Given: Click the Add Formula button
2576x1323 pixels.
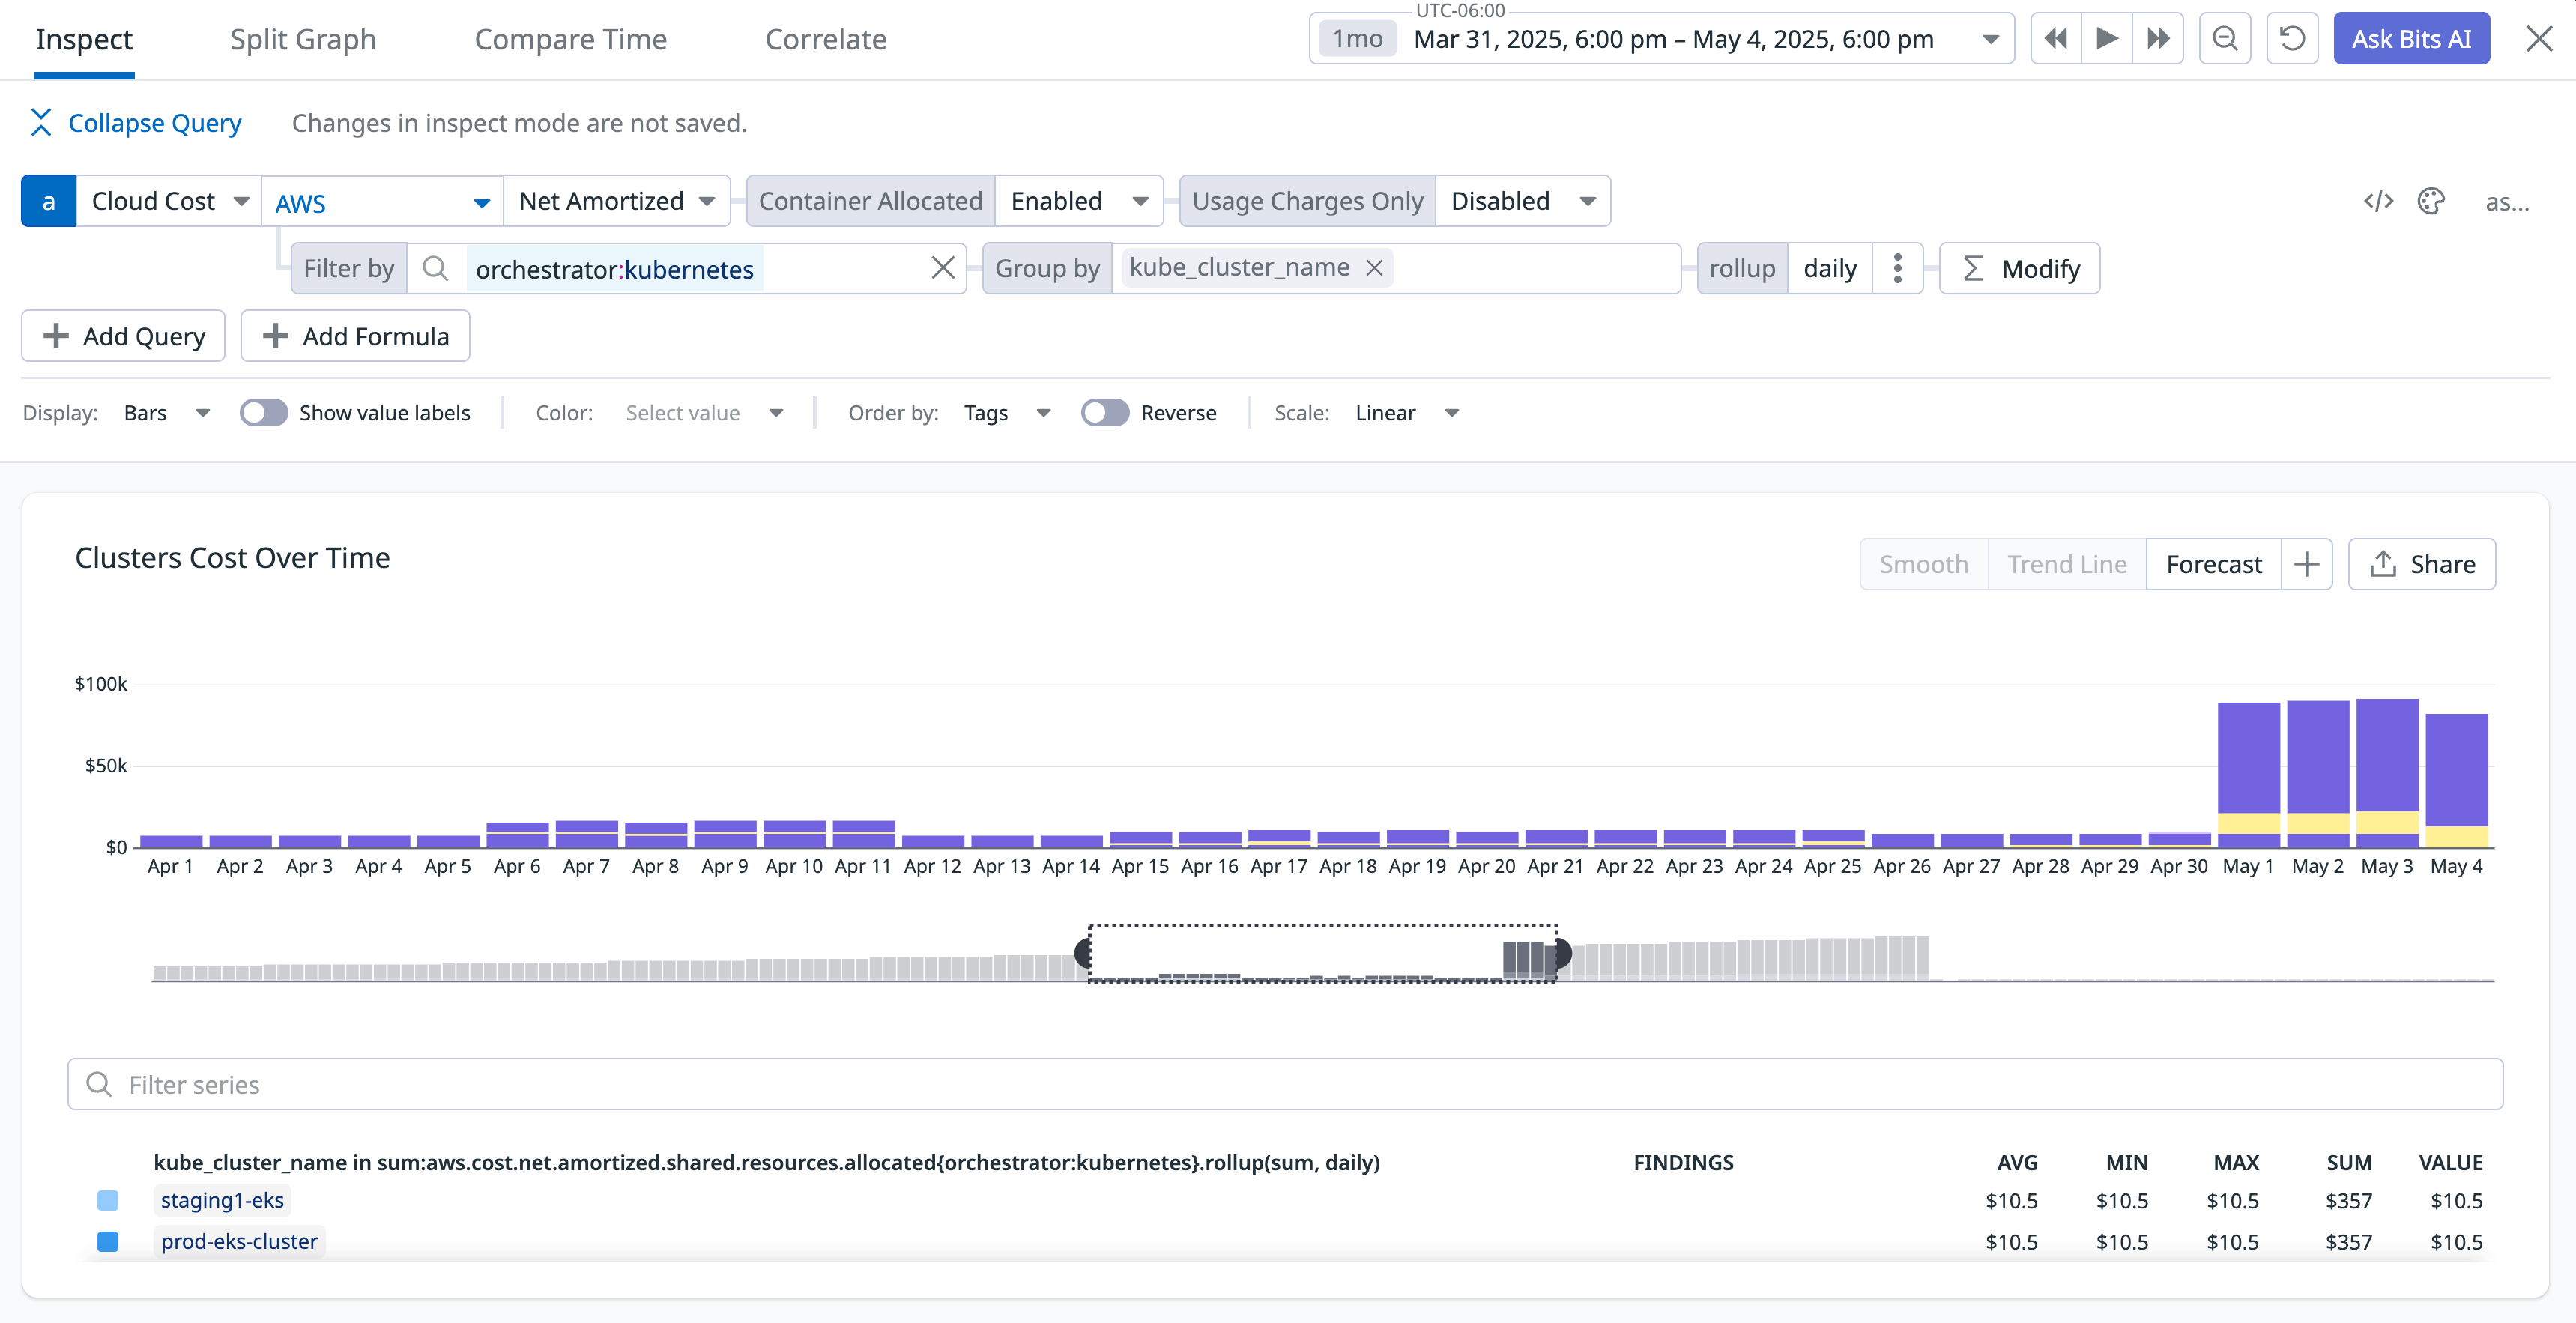Looking at the screenshot, I should (355, 335).
